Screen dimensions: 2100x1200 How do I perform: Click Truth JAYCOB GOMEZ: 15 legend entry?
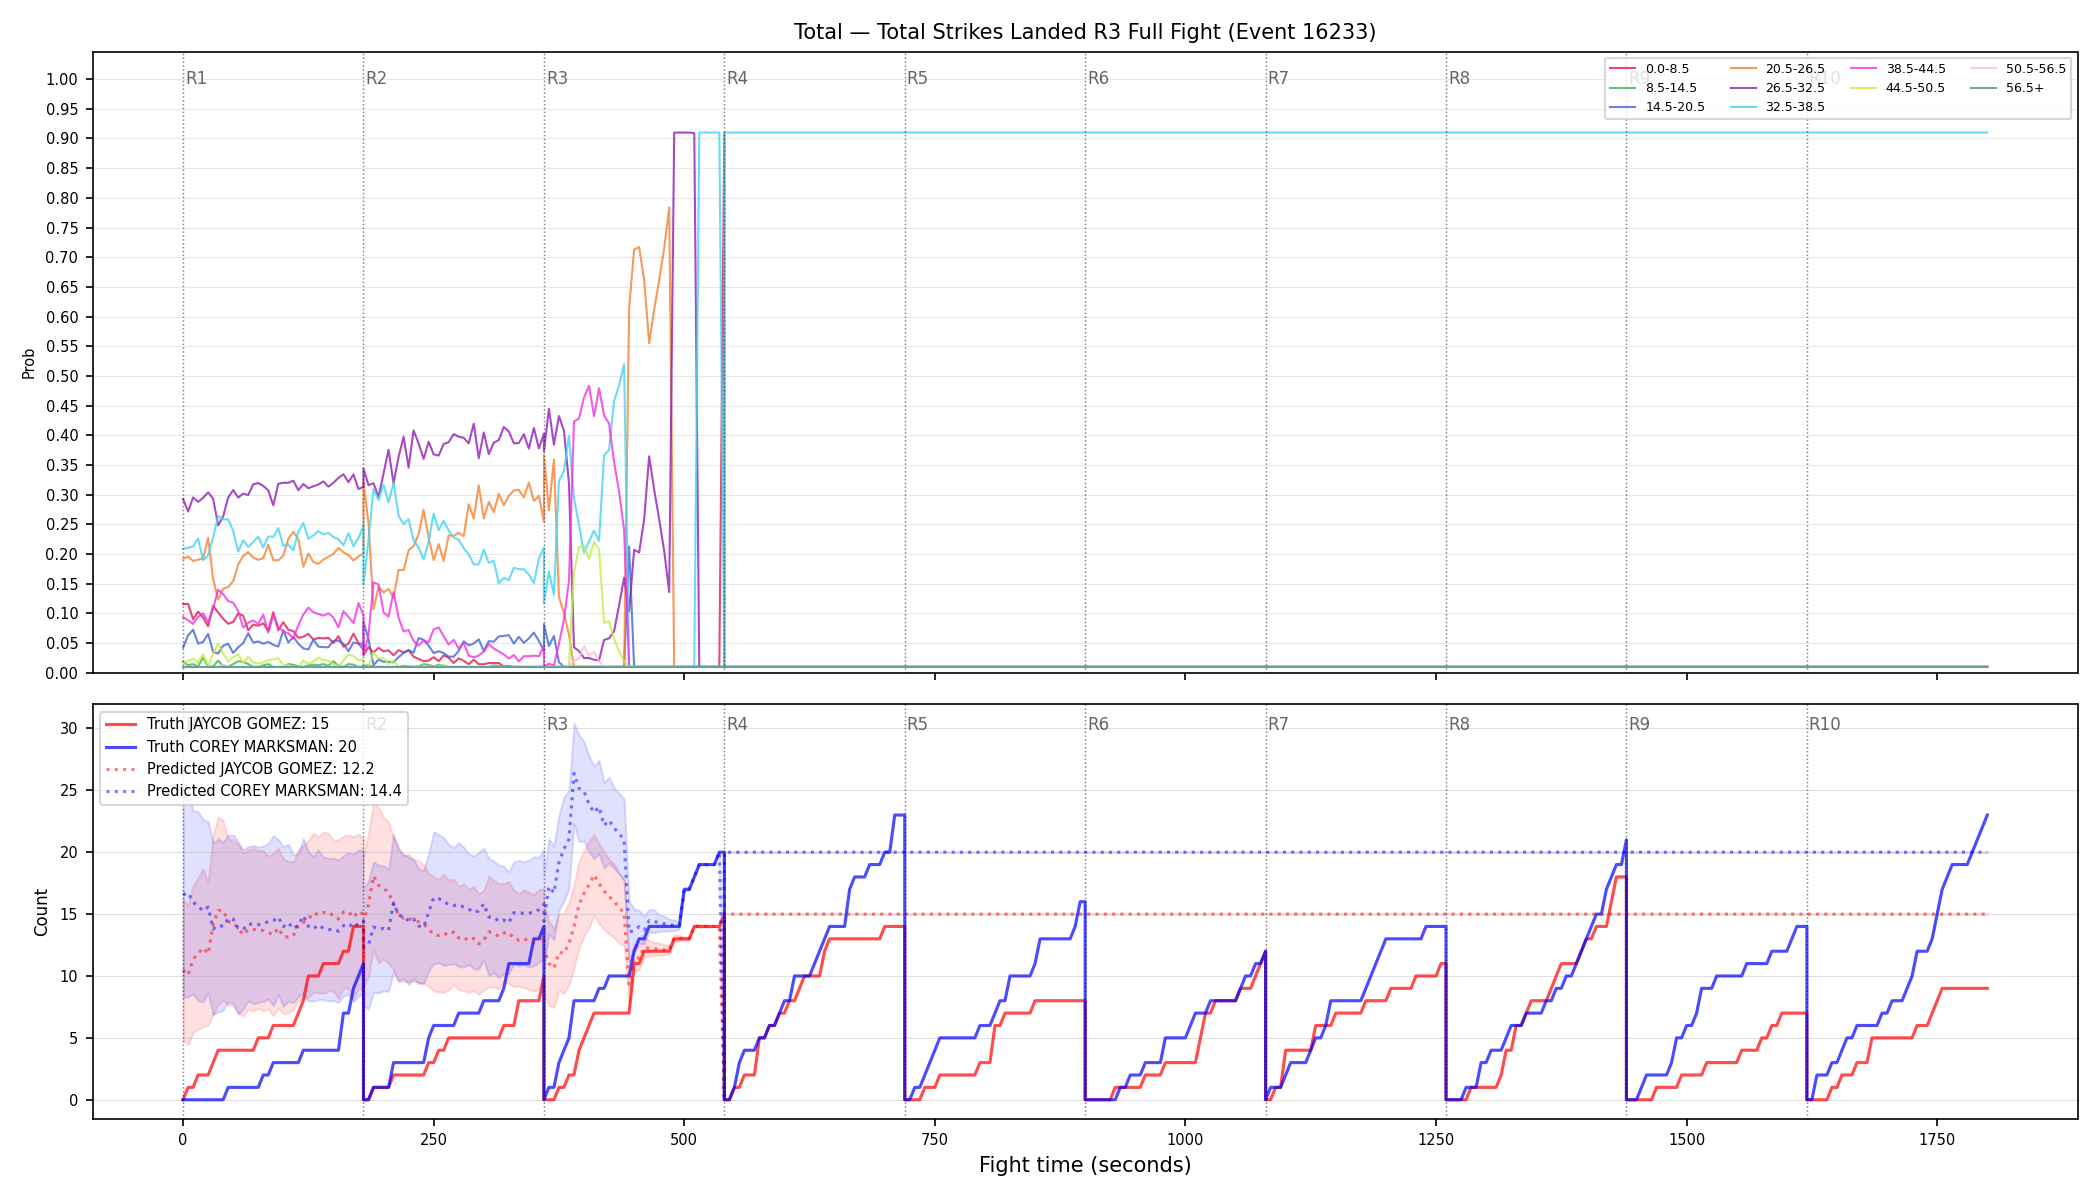click(217, 724)
